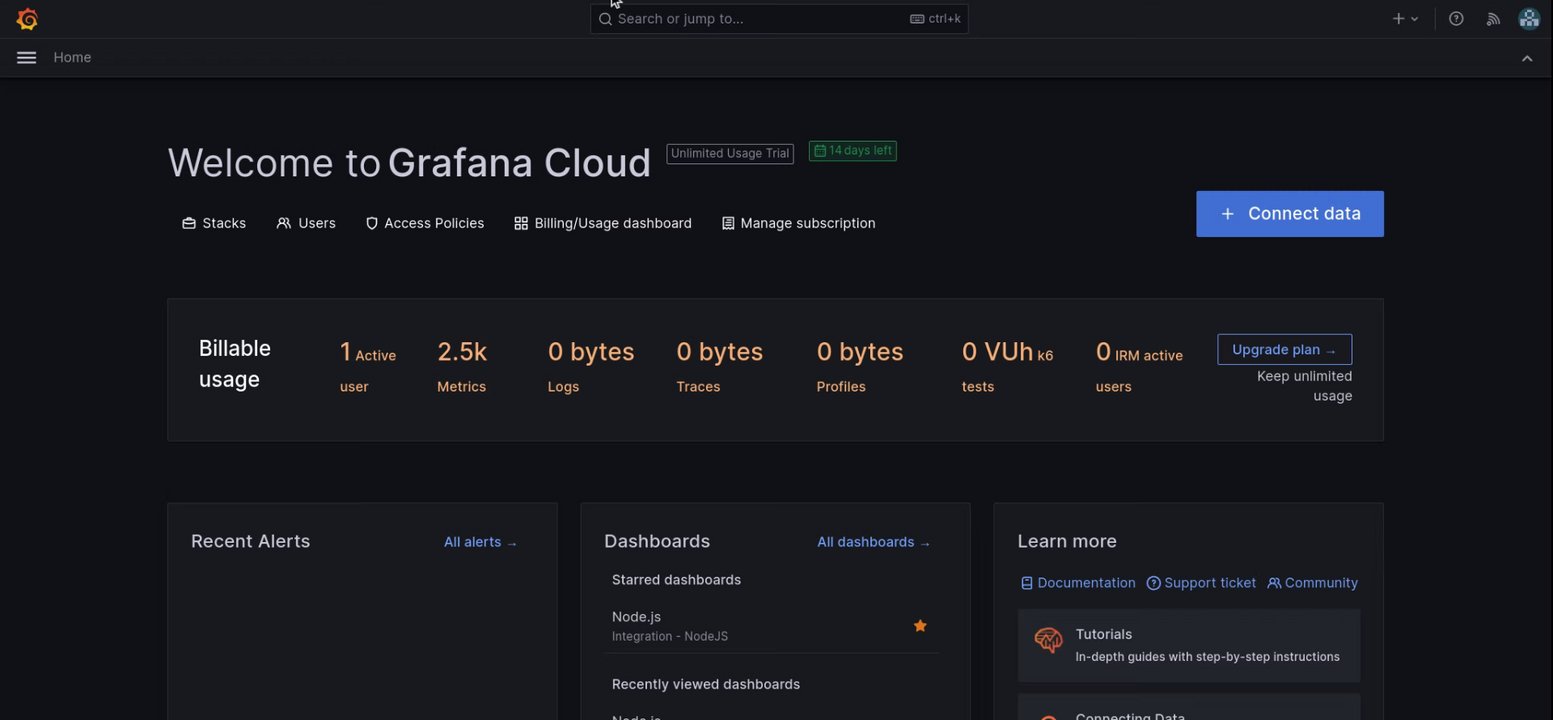Open the hamburger navigation menu

(x=27, y=58)
